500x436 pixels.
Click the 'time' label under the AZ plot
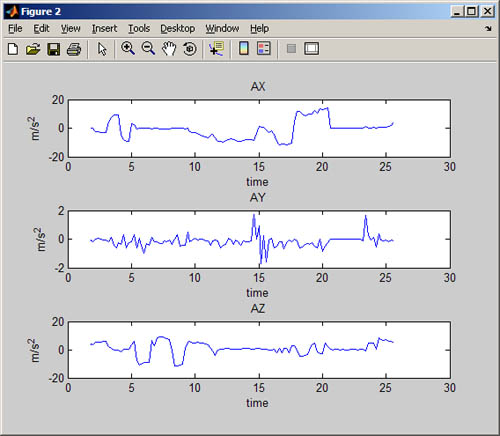[x=257, y=403]
